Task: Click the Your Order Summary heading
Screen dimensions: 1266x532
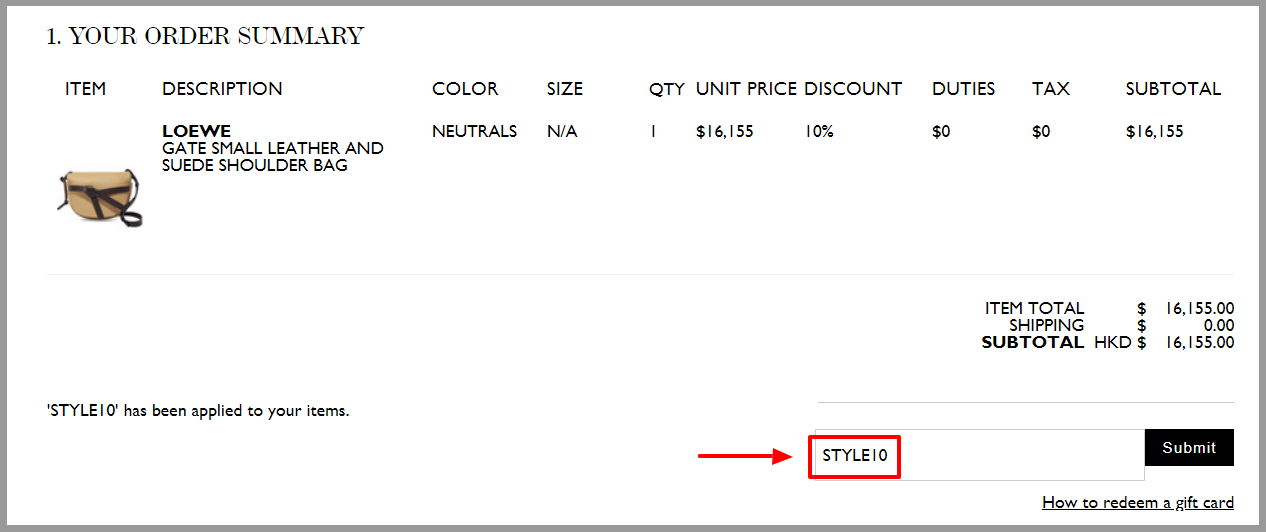Action: pyautogui.click(x=205, y=37)
